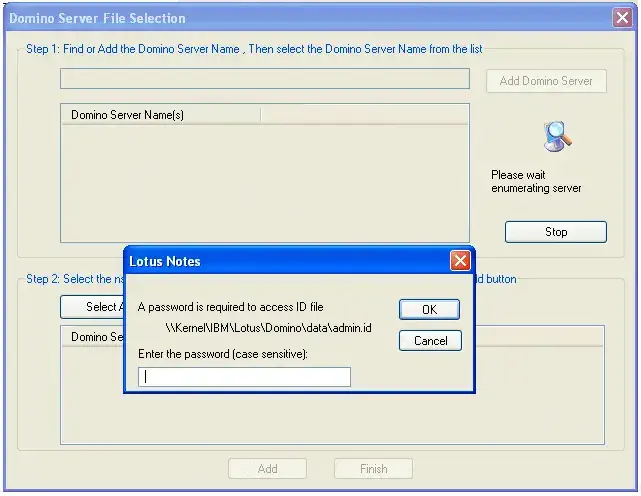
Task: Click the Finish button
Action: click(x=373, y=469)
